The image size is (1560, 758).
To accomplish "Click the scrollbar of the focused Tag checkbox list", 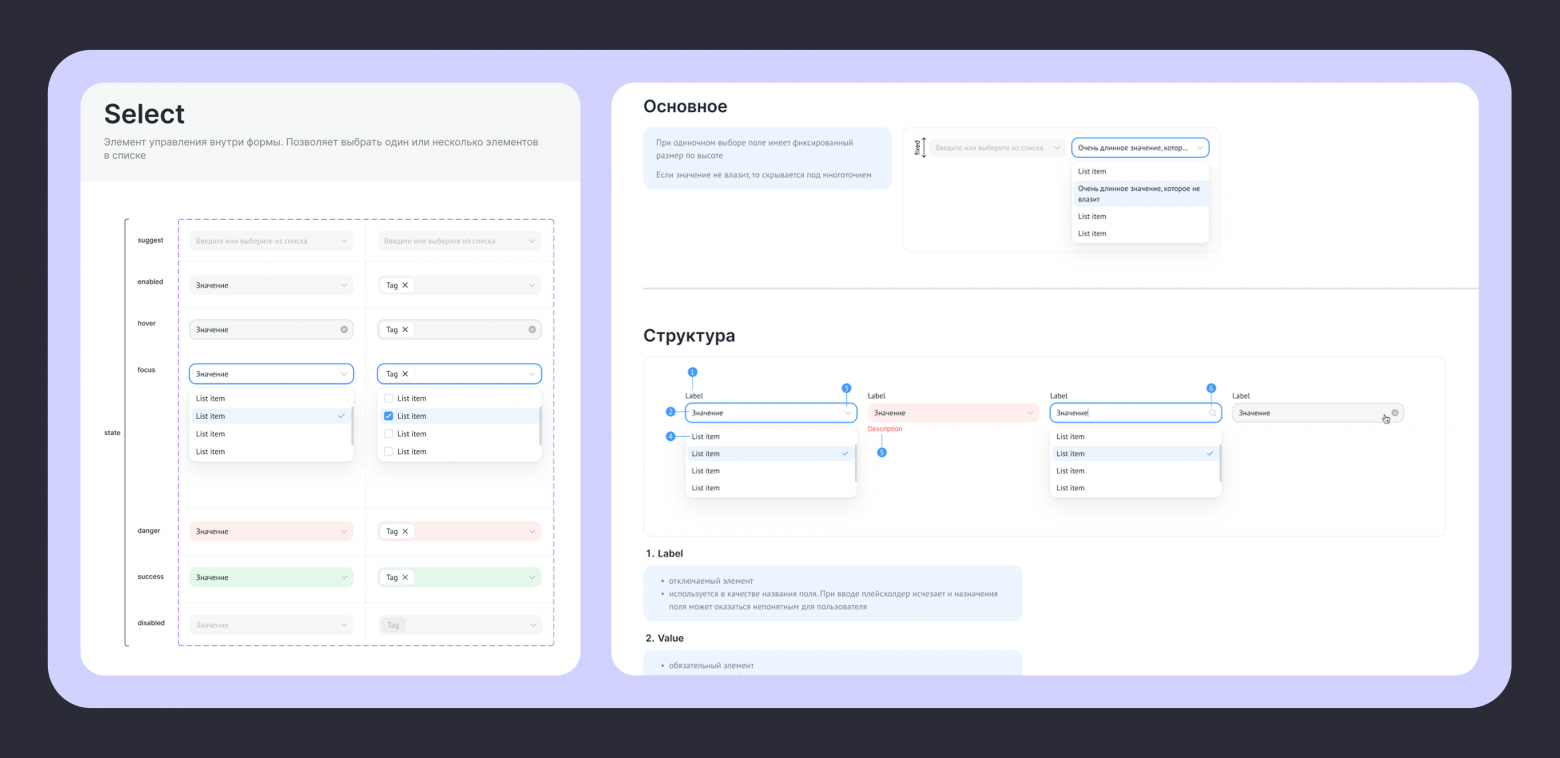I will pos(540,426).
